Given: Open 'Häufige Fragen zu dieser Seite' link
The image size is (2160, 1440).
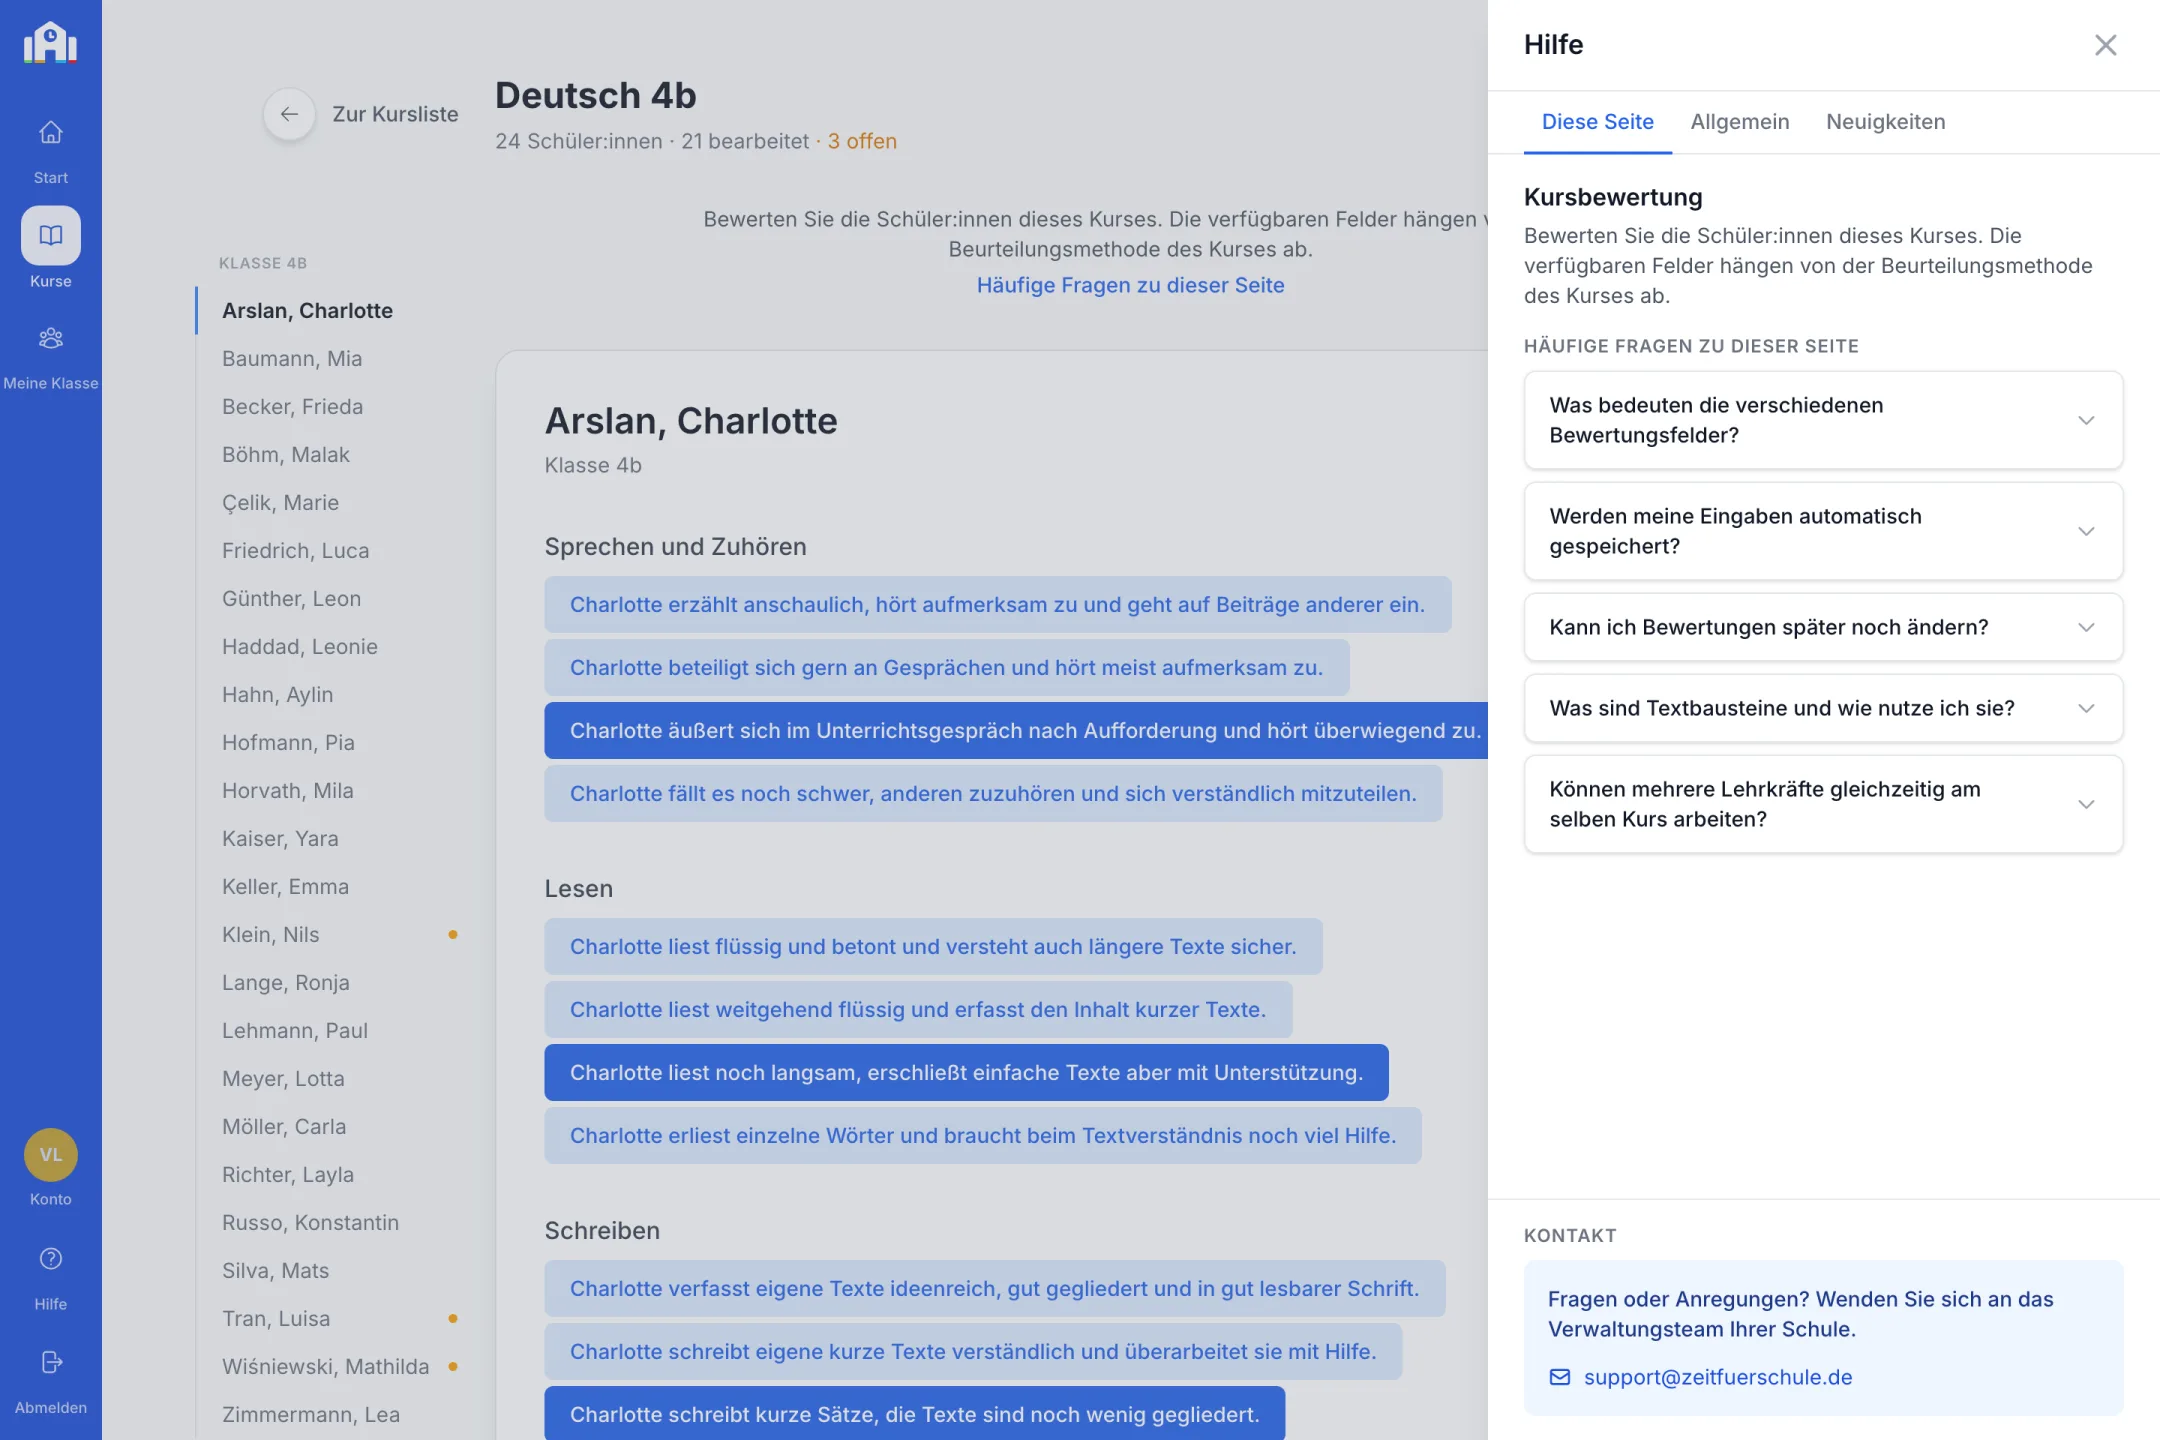Looking at the screenshot, I should (1130, 285).
